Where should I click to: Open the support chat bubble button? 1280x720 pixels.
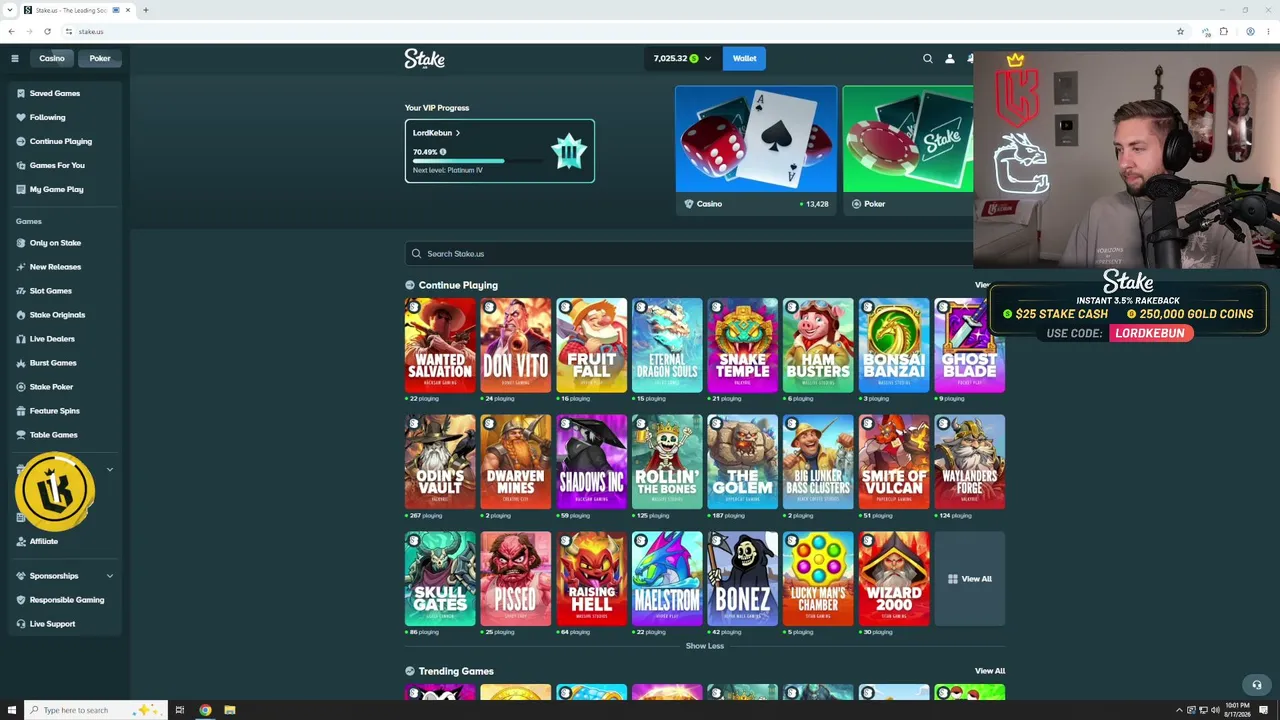click(1257, 685)
